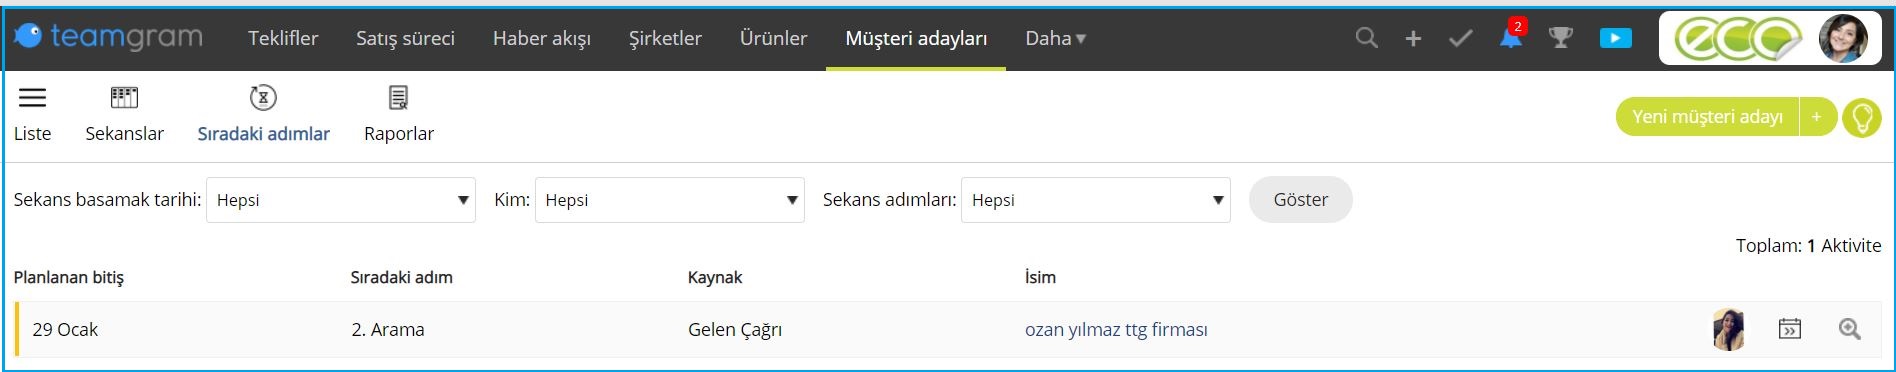Open the blue video play icon
The width and height of the screenshot is (1896, 372).
[1616, 38]
